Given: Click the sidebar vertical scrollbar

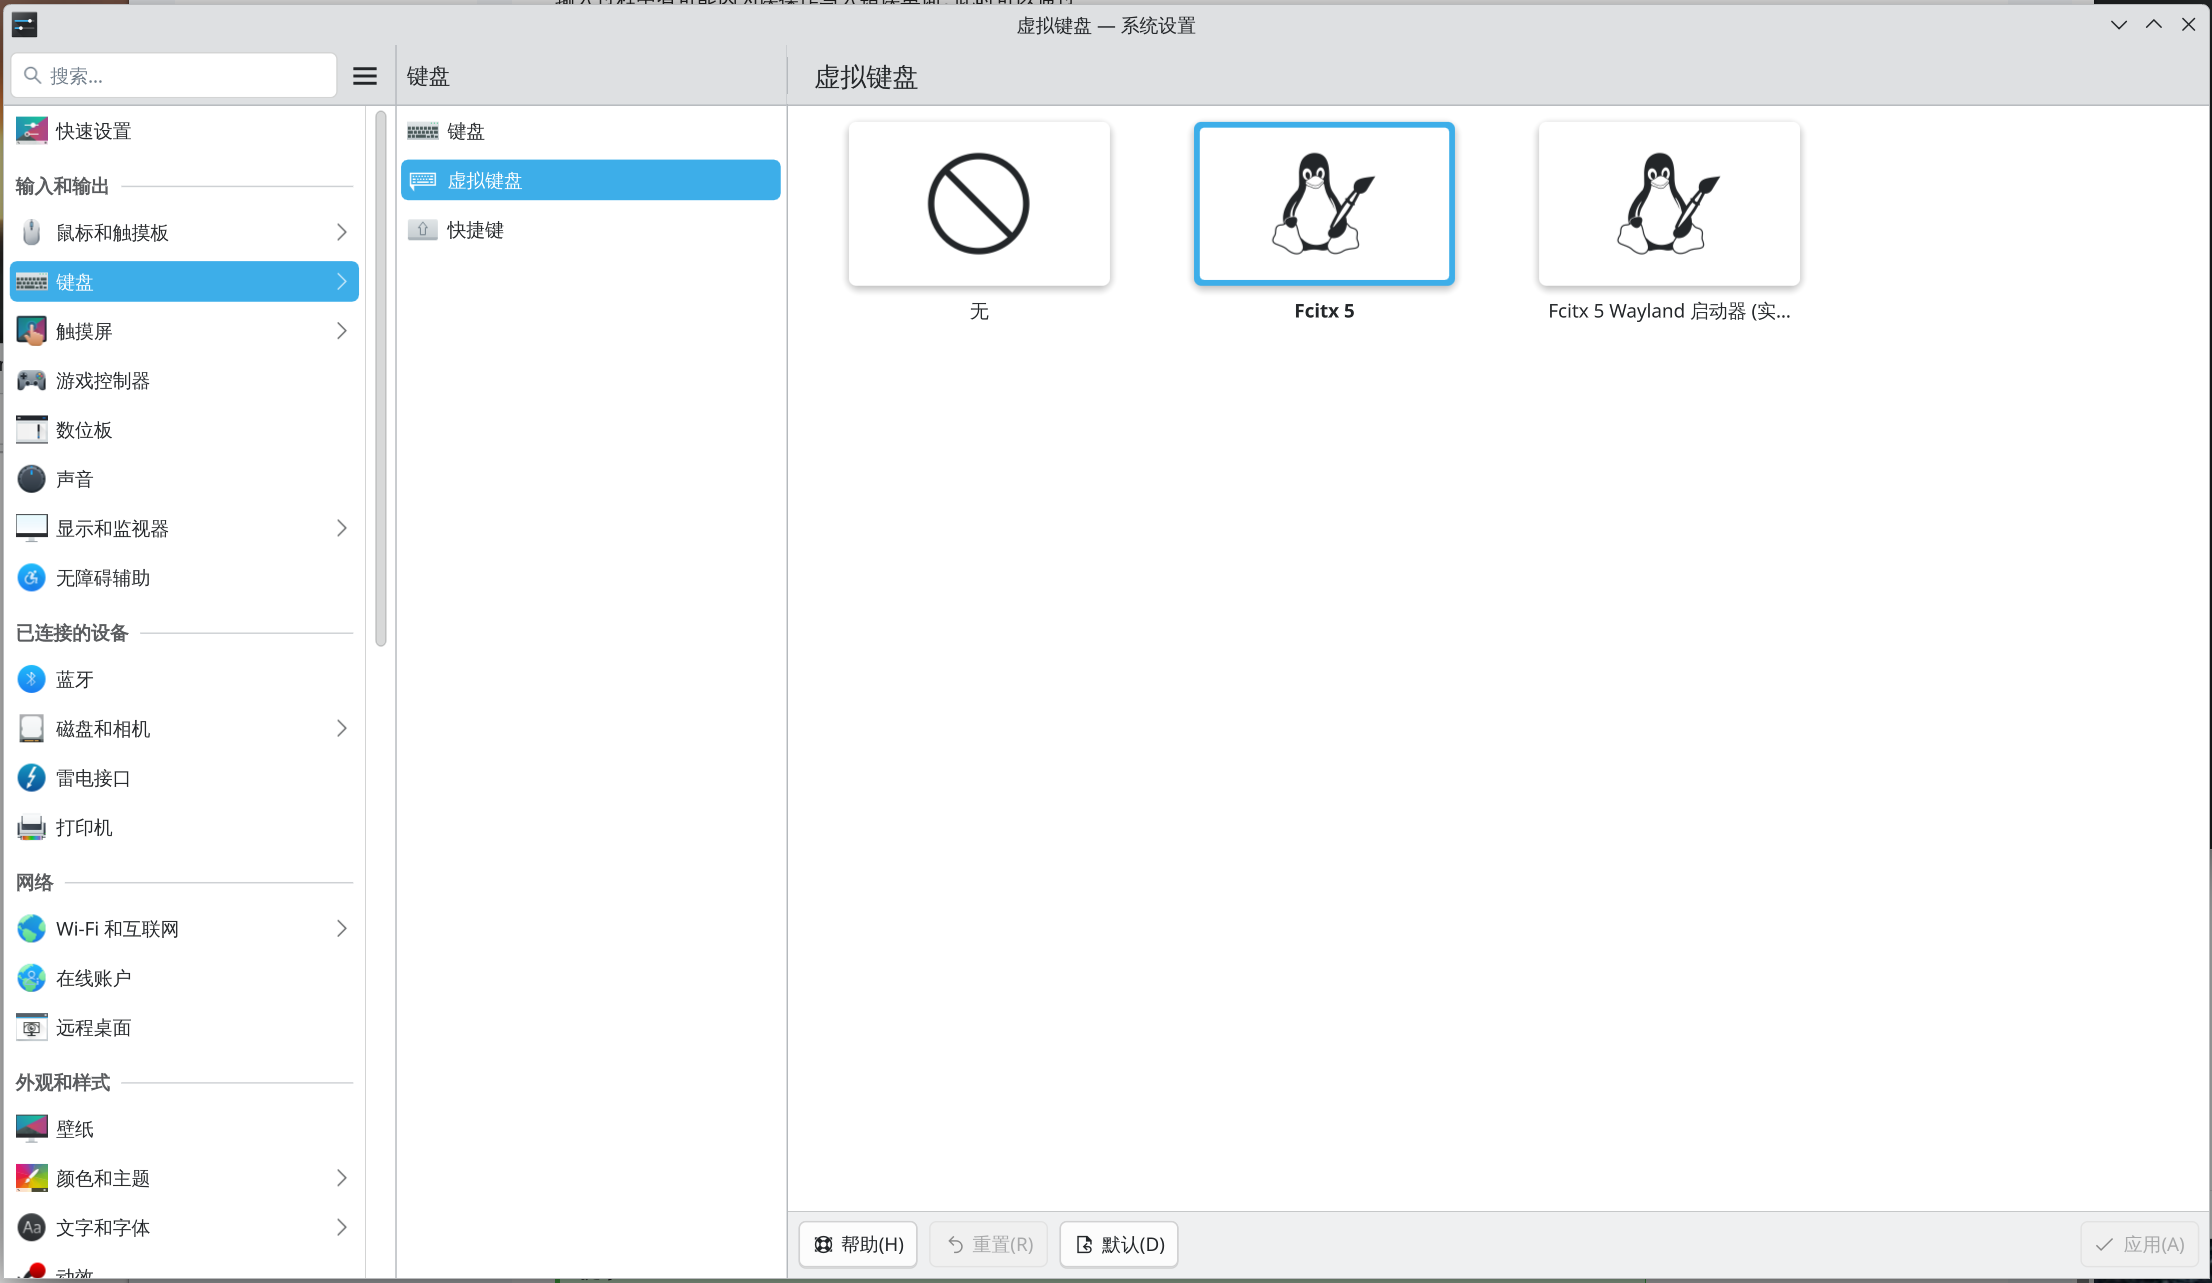Looking at the screenshot, I should pos(380,380).
